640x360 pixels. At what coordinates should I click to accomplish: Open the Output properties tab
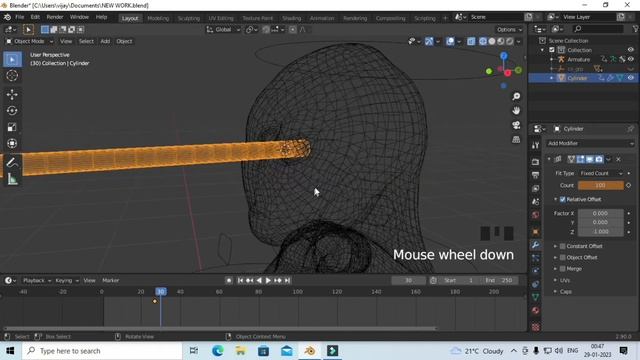pyautogui.click(x=536, y=175)
